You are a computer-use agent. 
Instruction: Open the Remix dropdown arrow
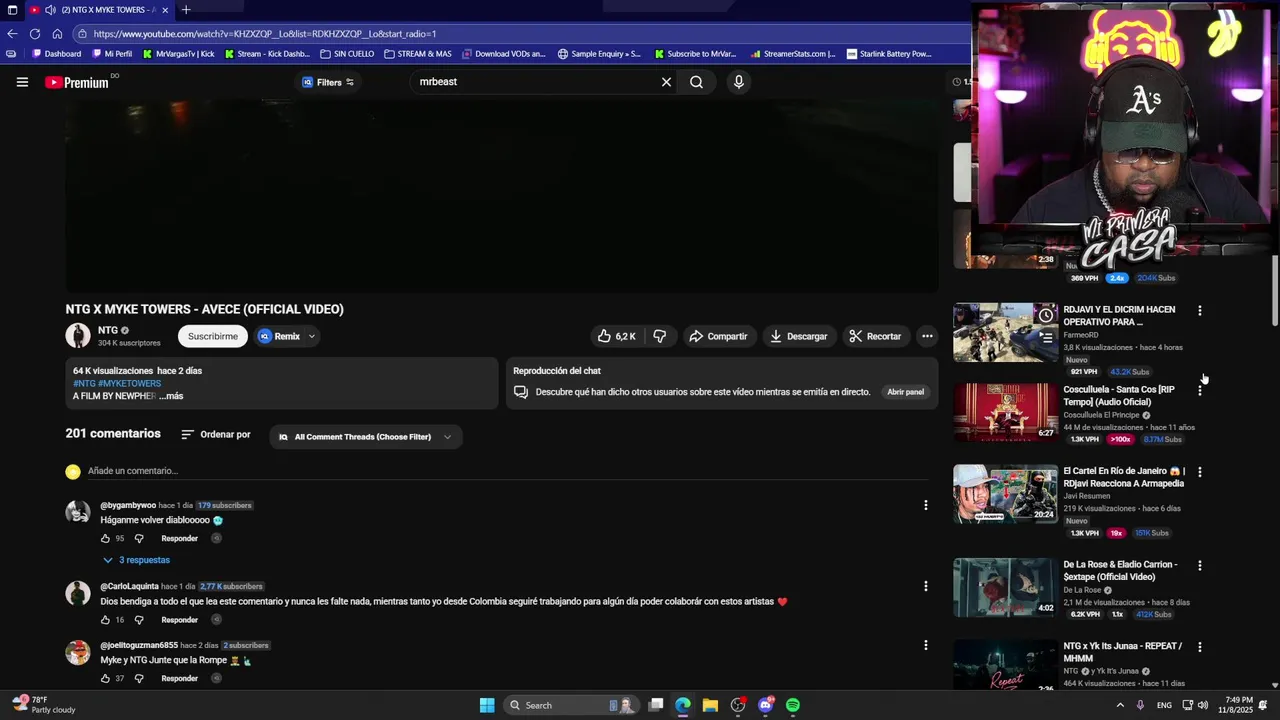tap(311, 336)
